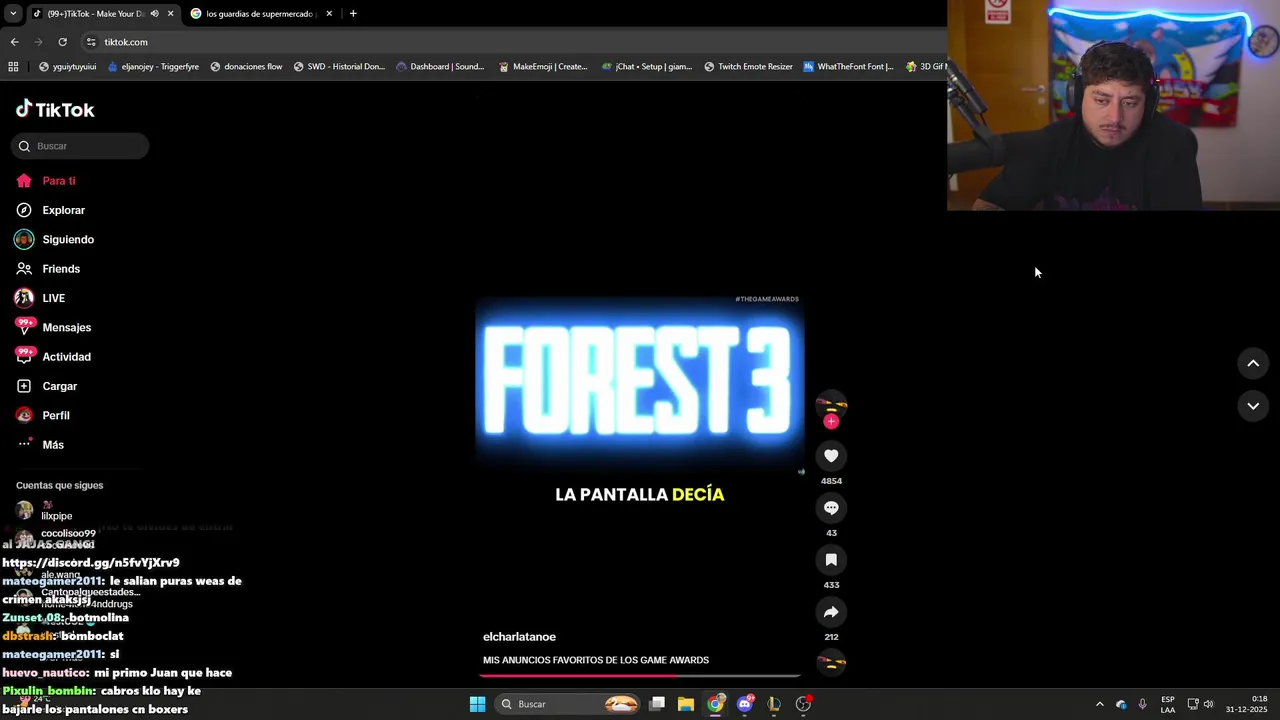Image resolution: width=1280 pixels, height=720 pixels.
Task: Open the spinning sound disc icon
Action: pos(831,662)
